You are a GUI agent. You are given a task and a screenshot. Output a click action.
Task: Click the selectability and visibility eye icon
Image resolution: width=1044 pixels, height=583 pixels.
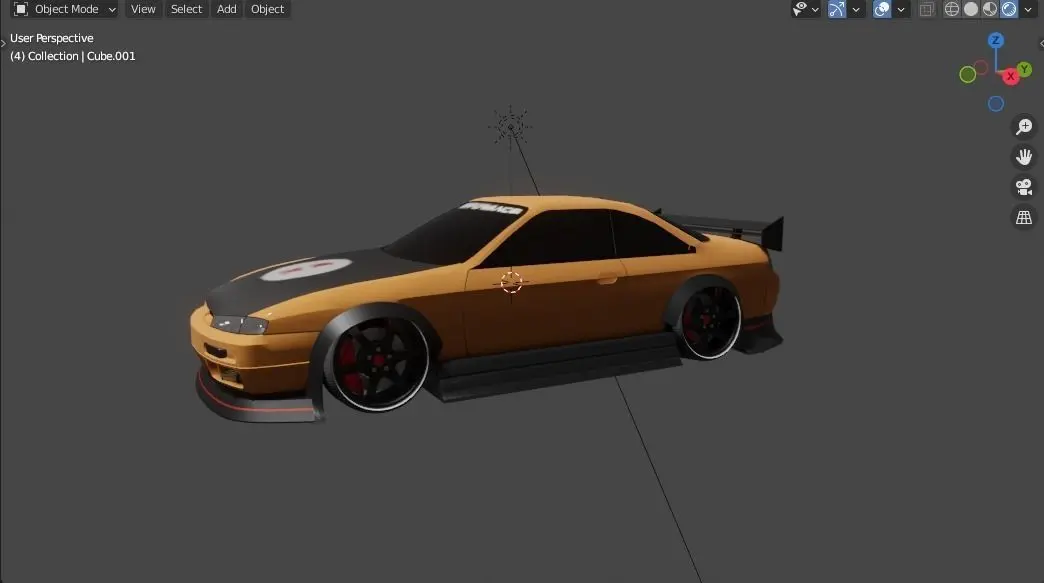pyautogui.click(x=800, y=9)
